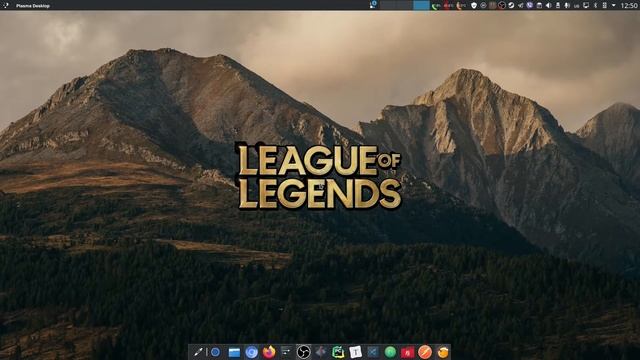Viewport: 640px width, 360px height.
Task: Open the microphone tray icon
Action: tap(567, 5)
